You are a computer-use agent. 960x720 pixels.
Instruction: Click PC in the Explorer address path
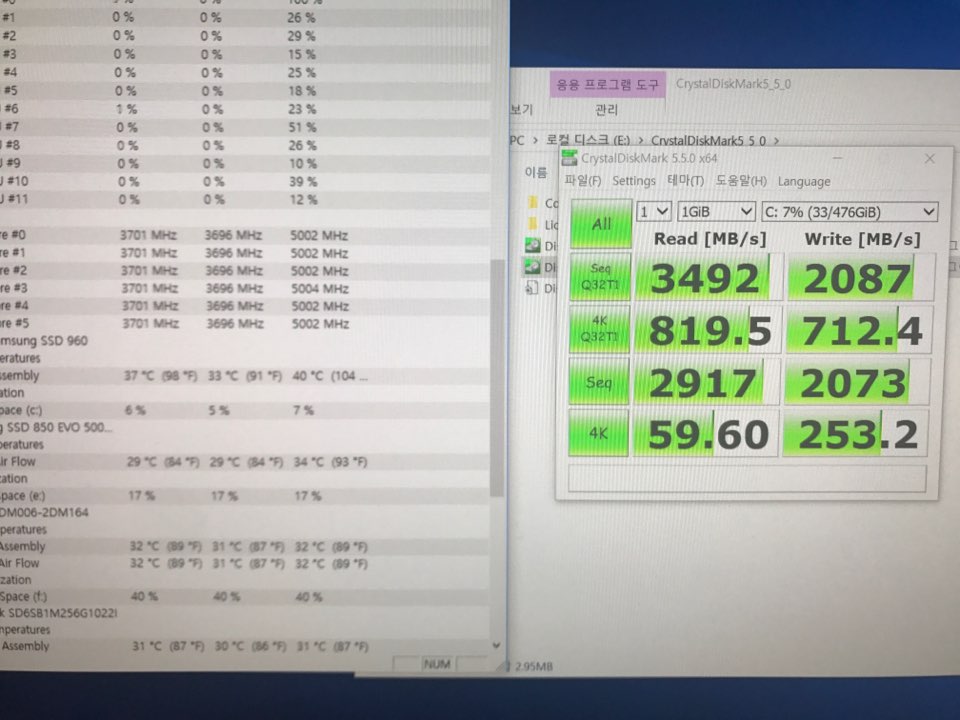(517, 140)
